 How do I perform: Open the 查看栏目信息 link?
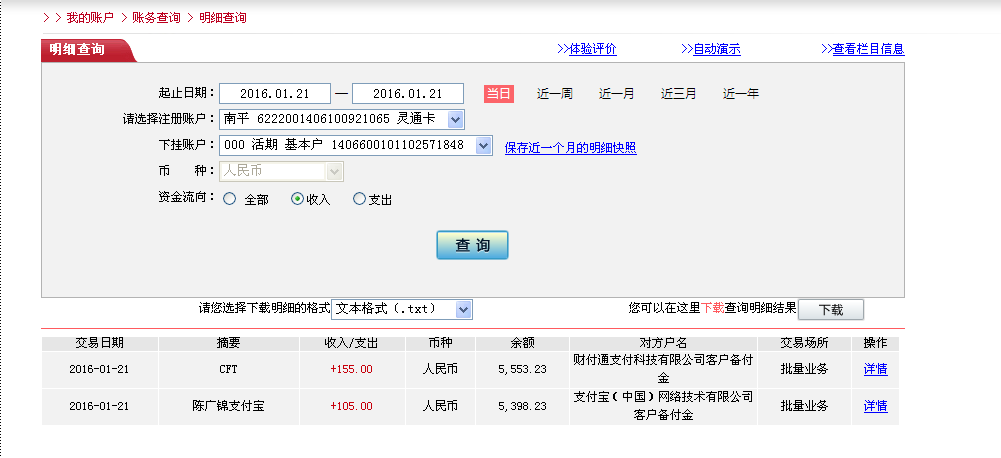coord(868,49)
